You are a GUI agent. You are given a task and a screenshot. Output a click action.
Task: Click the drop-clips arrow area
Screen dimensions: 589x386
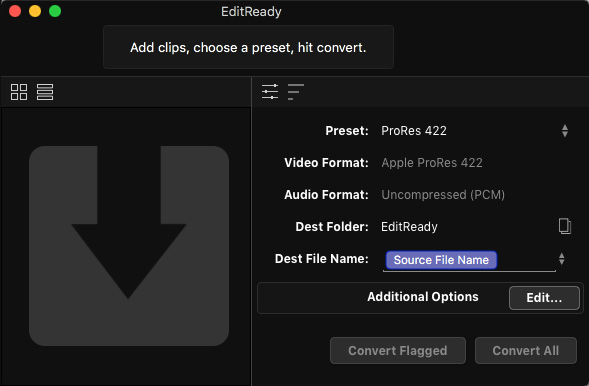129,246
